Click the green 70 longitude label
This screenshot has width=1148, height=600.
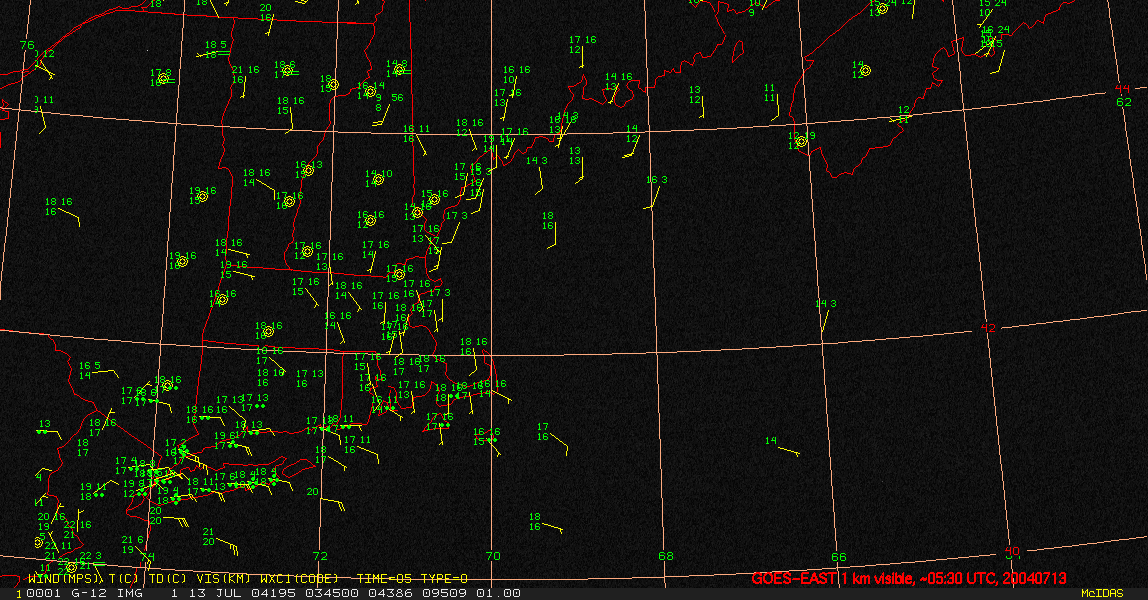[493, 556]
